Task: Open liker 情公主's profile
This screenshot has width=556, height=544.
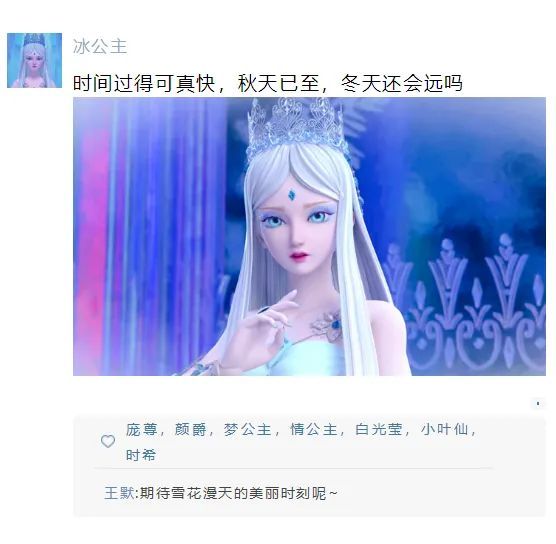Action: click(x=314, y=429)
